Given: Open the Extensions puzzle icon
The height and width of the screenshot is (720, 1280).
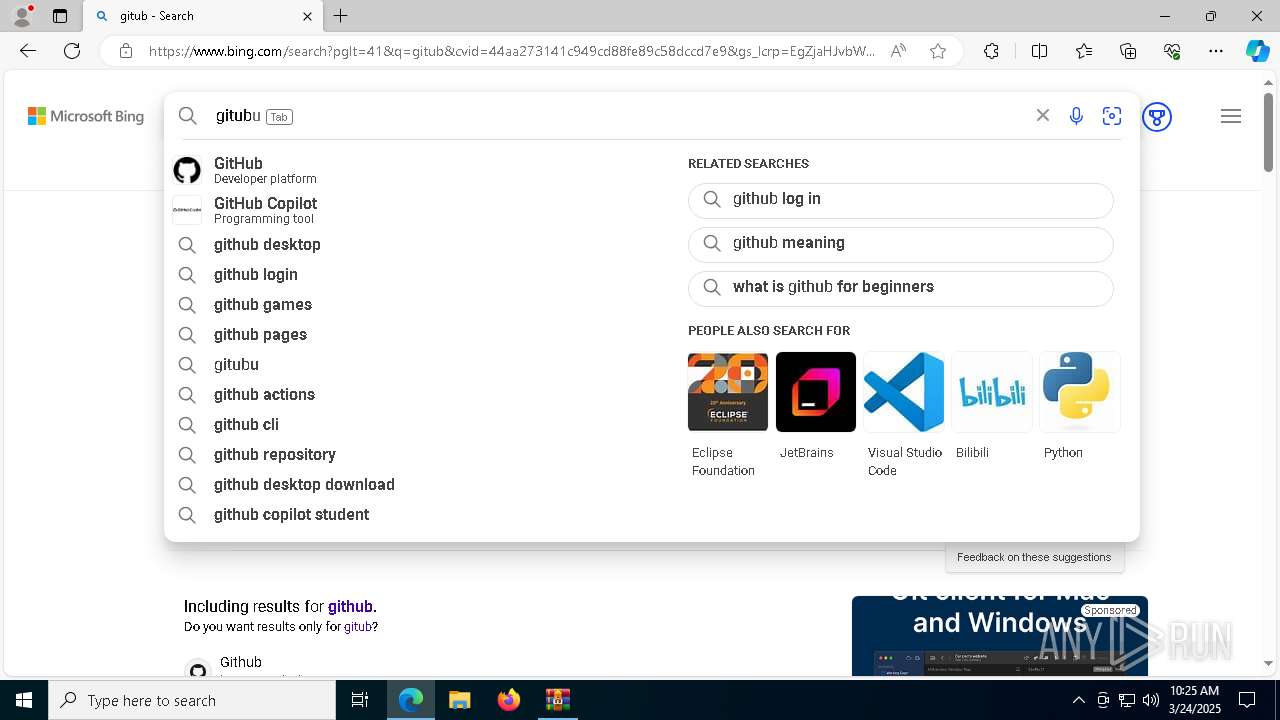Looking at the screenshot, I should (991, 51).
